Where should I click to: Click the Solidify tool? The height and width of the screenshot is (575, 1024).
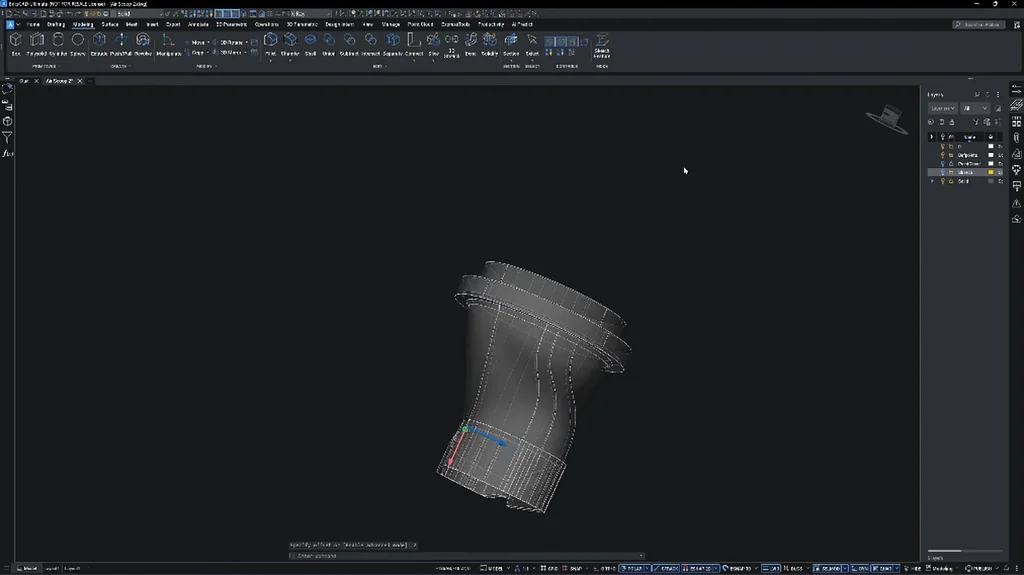click(489, 44)
